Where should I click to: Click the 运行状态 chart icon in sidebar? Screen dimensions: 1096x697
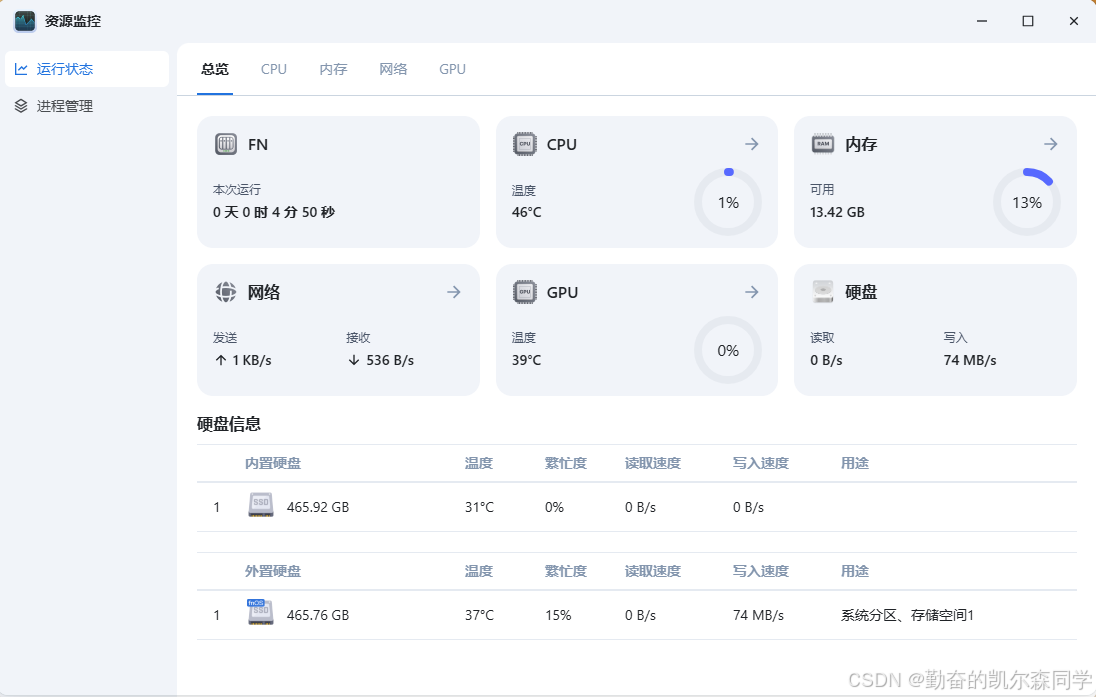(21, 69)
